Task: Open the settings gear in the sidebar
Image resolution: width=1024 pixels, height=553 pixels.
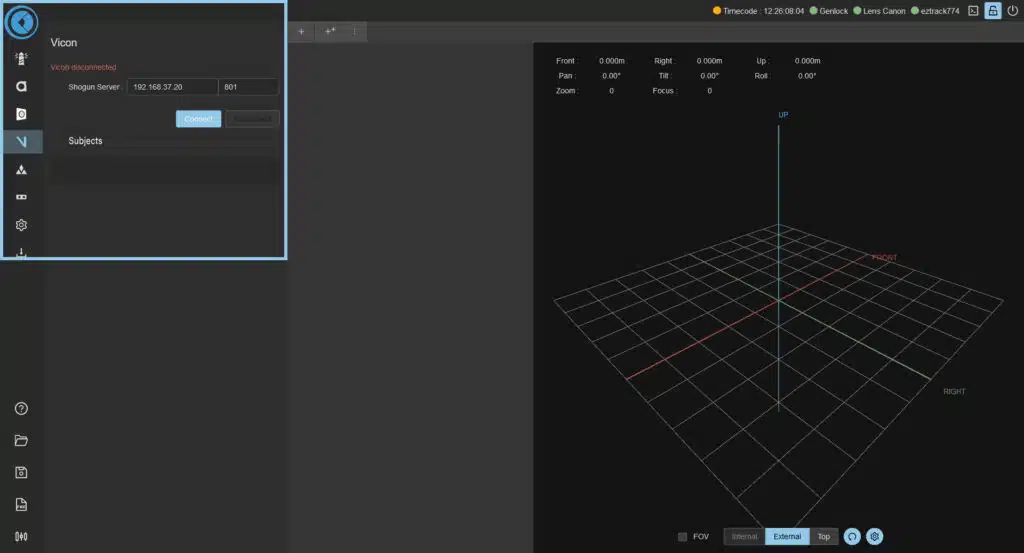Action: pos(21,225)
